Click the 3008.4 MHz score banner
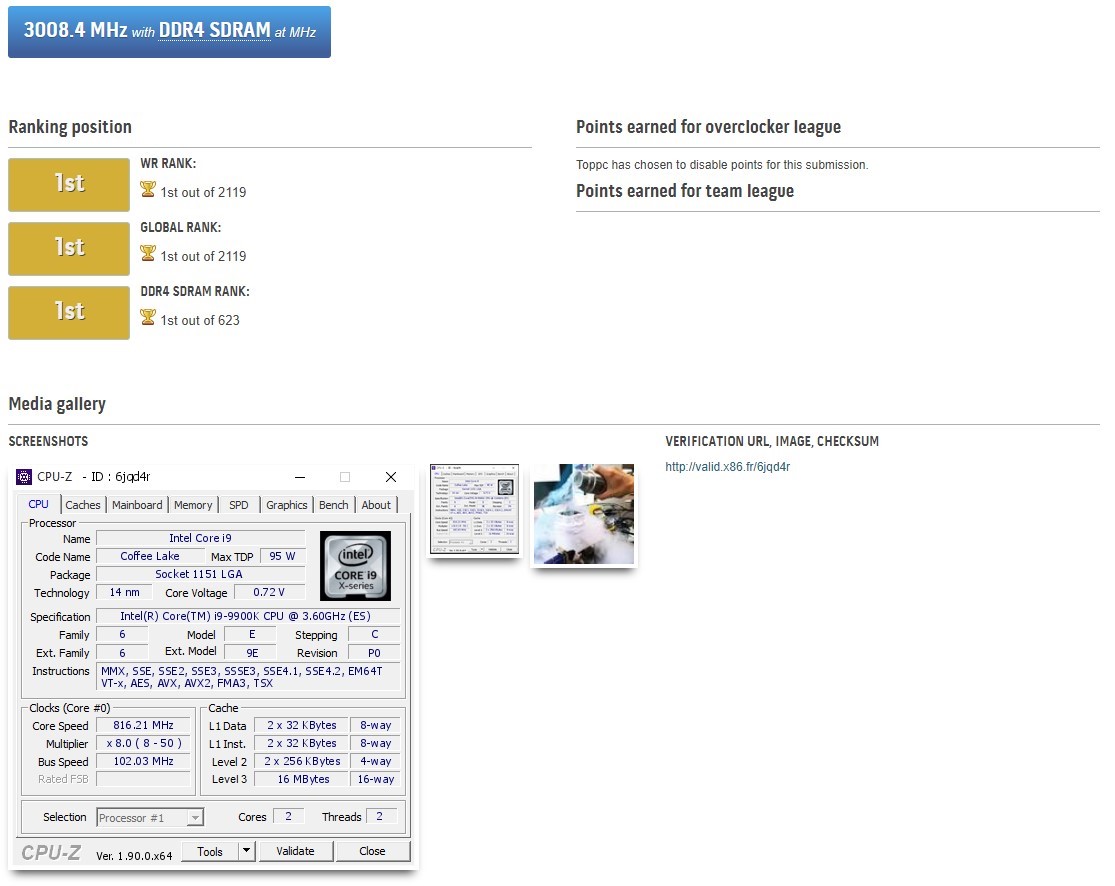The height and width of the screenshot is (886, 1115). pyautogui.click(x=169, y=31)
